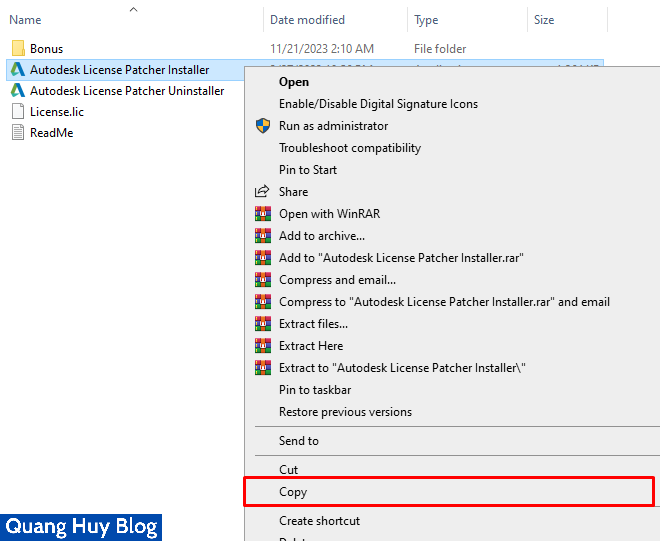
Task: Click the ReadMe text file icon
Action: [18, 133]
